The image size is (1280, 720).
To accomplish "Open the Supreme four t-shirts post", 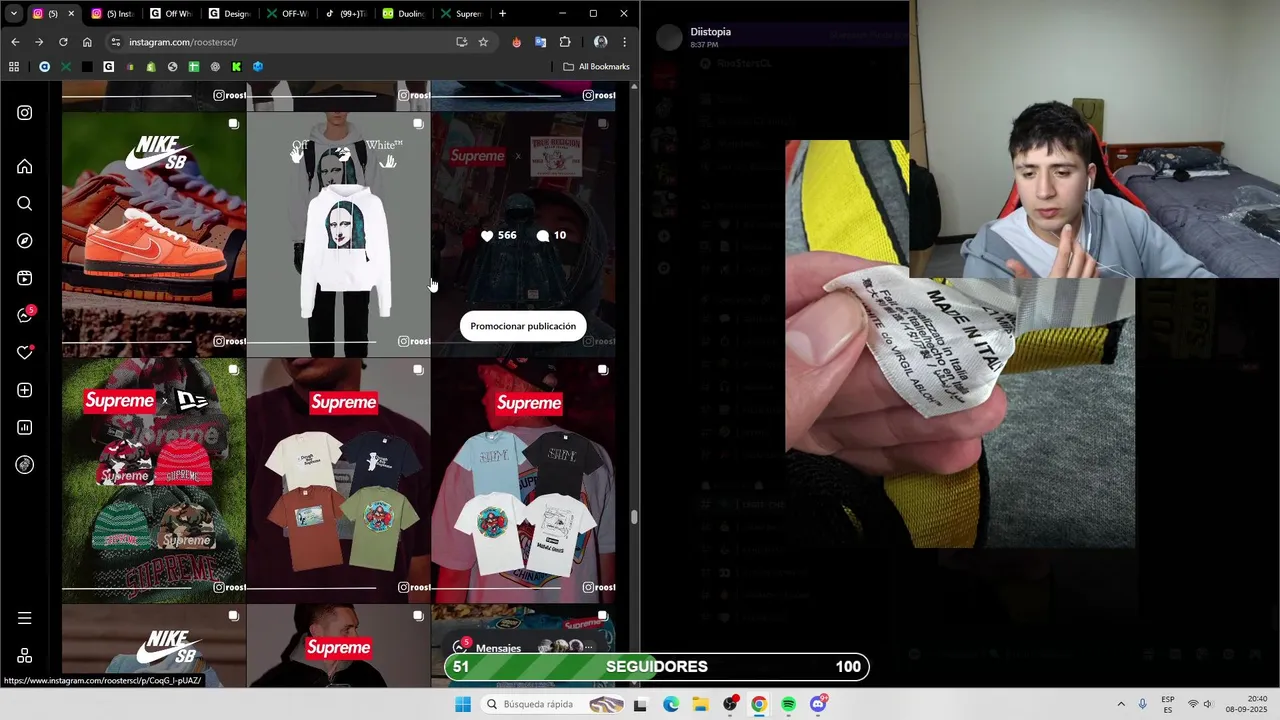I will (x=339, y=480).
